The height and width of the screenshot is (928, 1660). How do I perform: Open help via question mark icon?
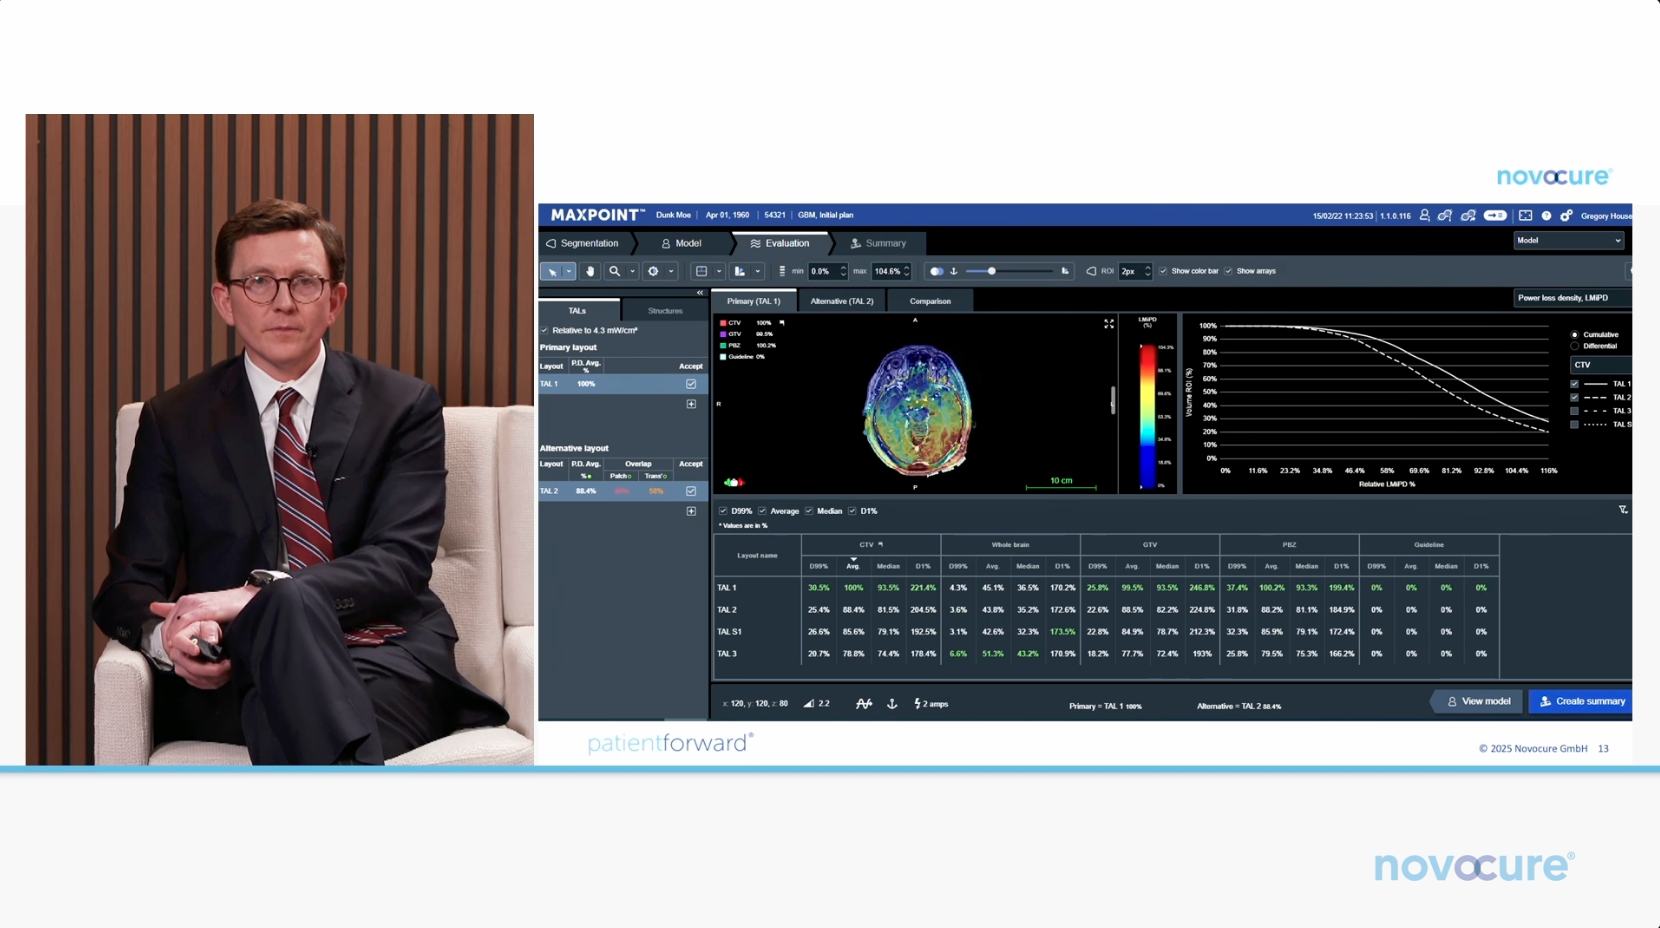click(x=1546, y=215)
